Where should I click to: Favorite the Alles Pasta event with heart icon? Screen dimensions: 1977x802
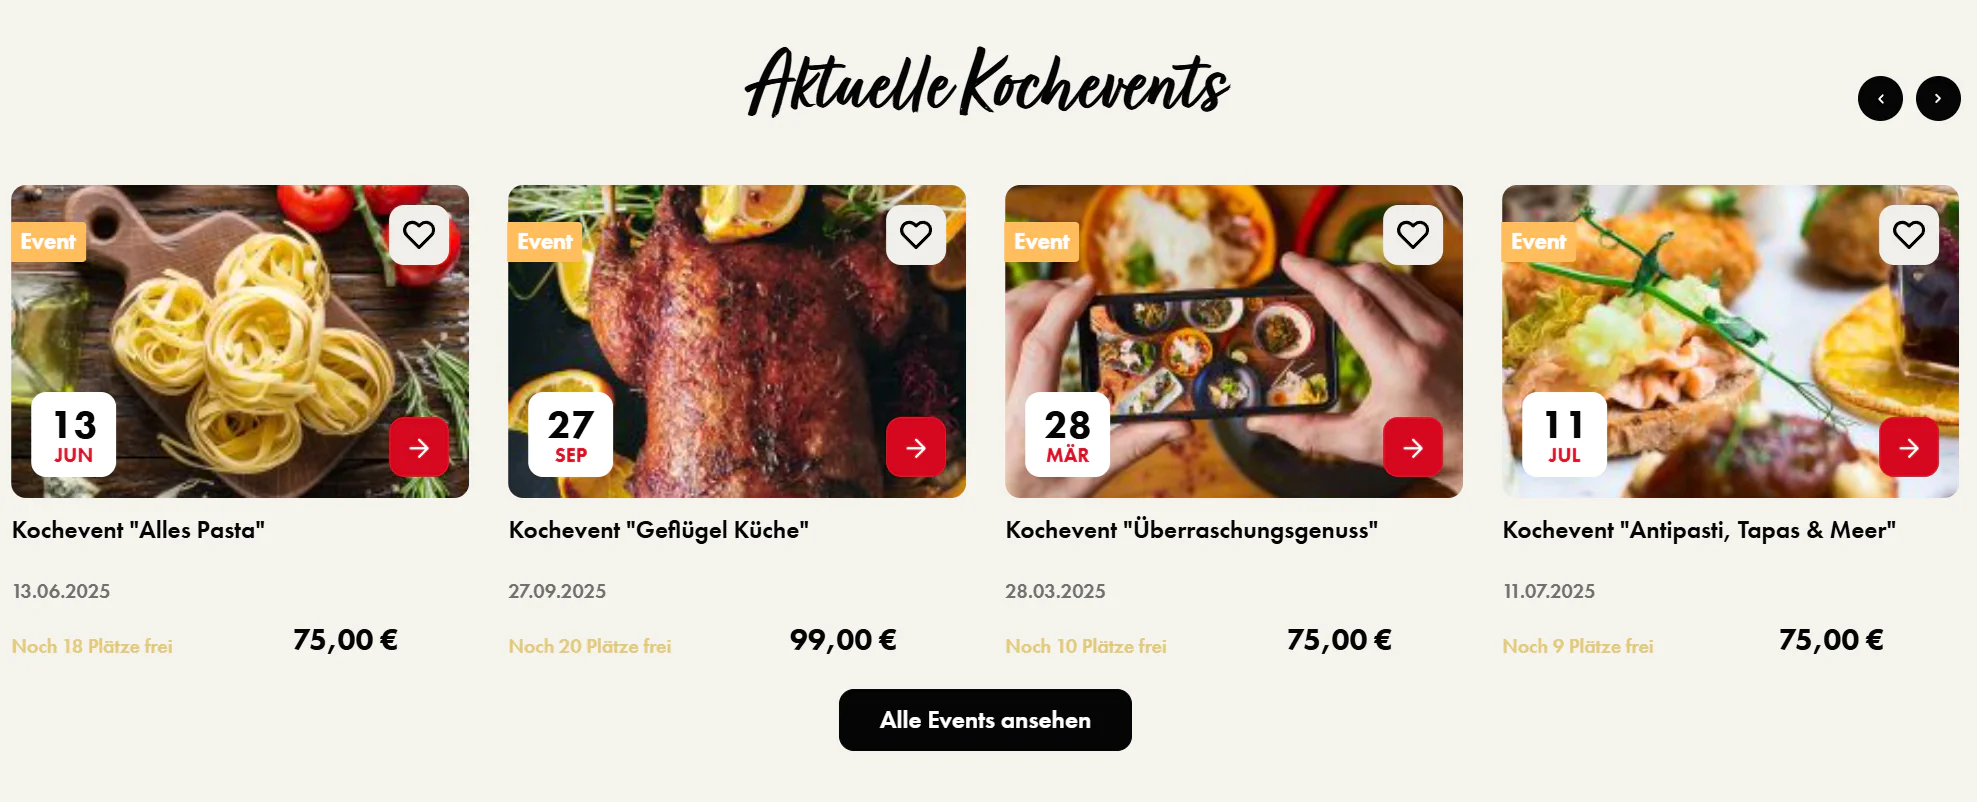click(x=419, y=235)
